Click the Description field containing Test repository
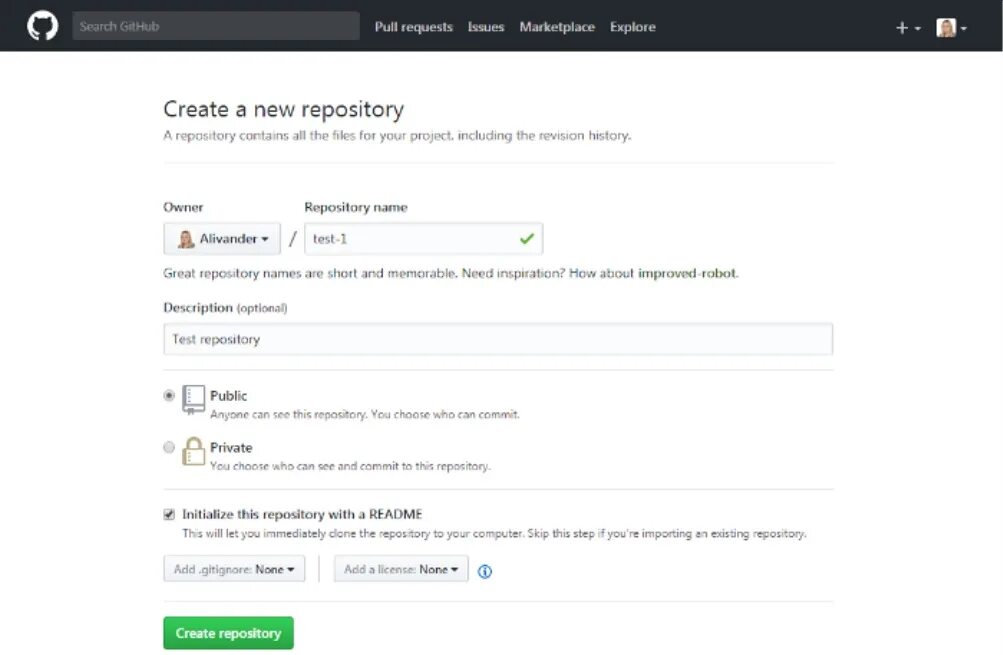 (498, 339)
